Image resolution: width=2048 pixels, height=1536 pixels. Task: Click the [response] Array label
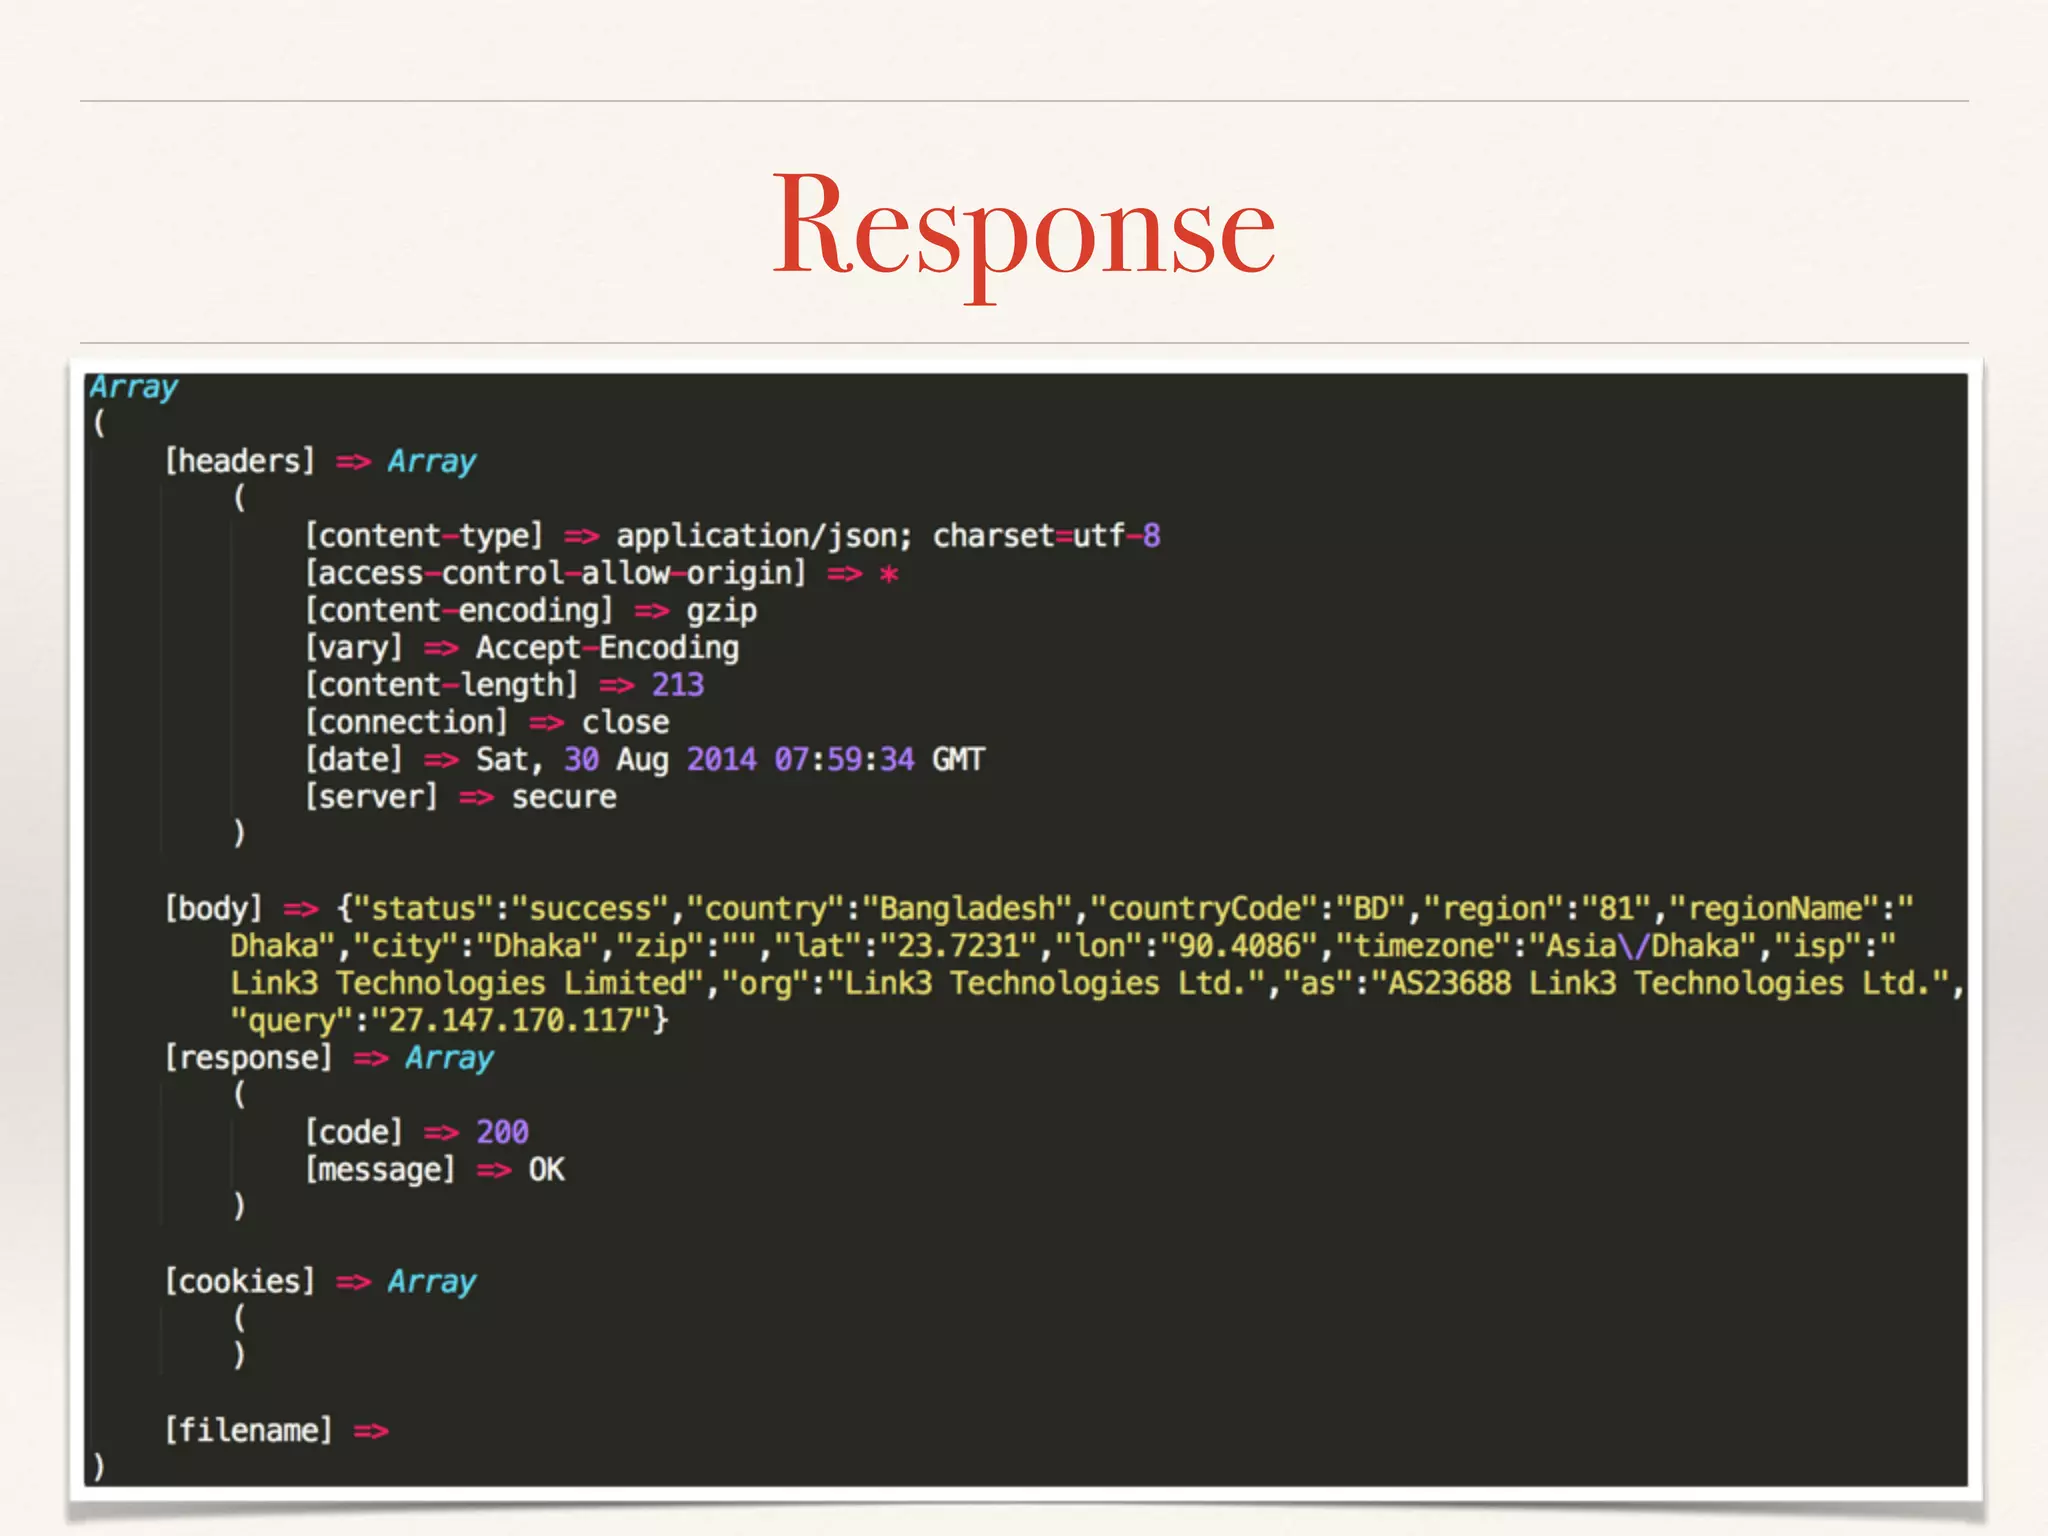coord(449,1058)
